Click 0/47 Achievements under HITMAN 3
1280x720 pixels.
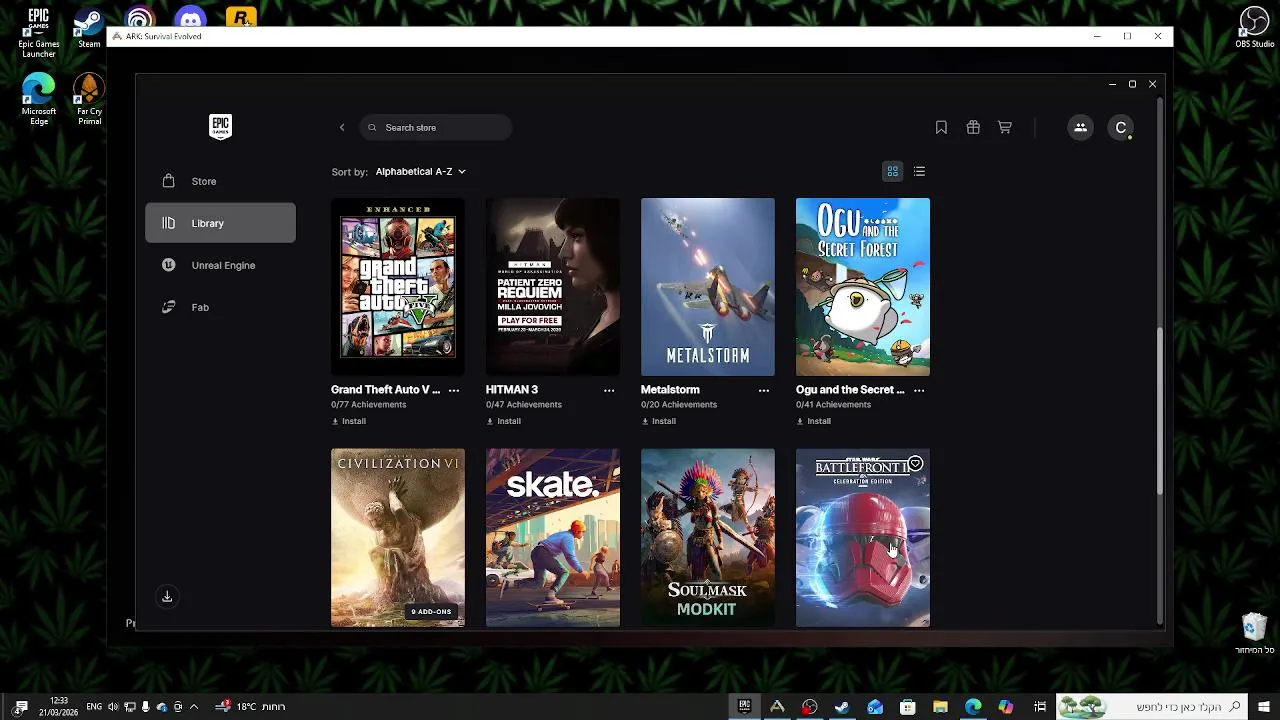pyautogui.click(x=524, y=405)
